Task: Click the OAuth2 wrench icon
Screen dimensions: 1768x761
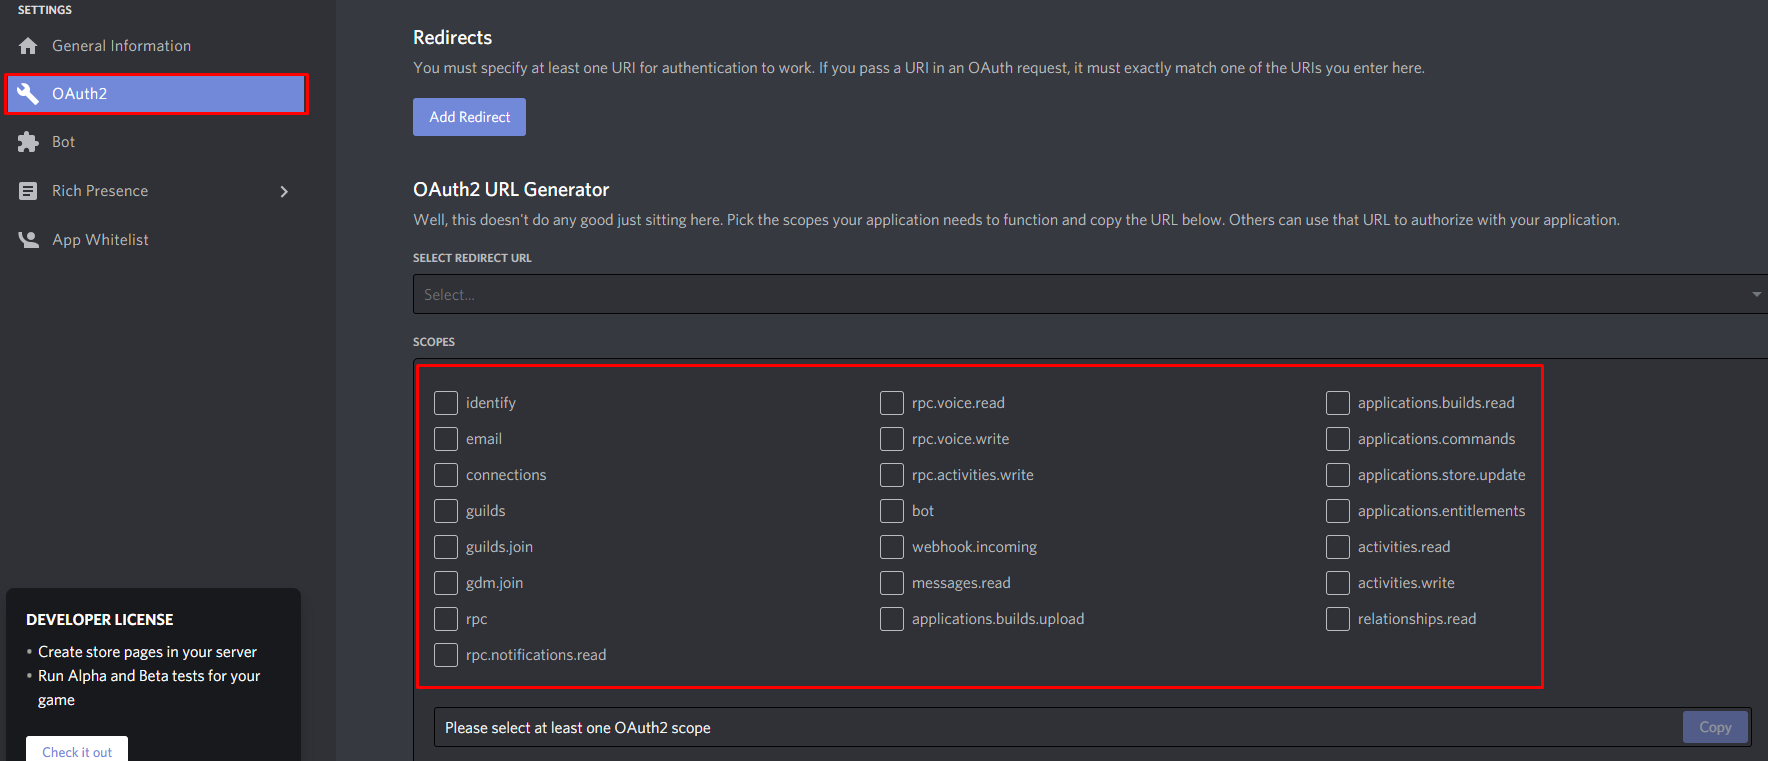Action: click(x=28, y=94)
